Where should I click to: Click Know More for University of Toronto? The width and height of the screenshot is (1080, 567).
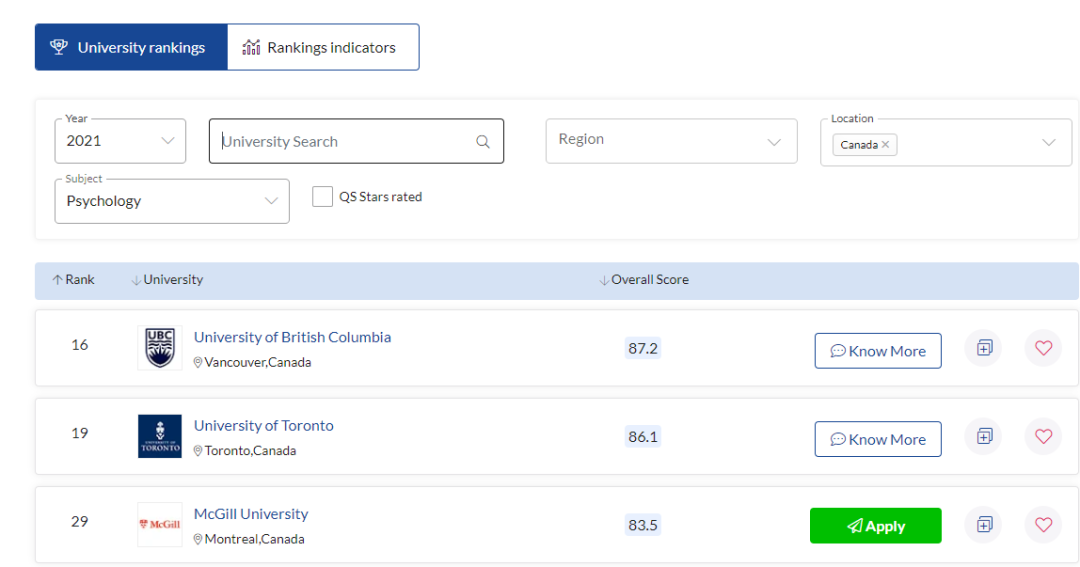pos(877,439)
